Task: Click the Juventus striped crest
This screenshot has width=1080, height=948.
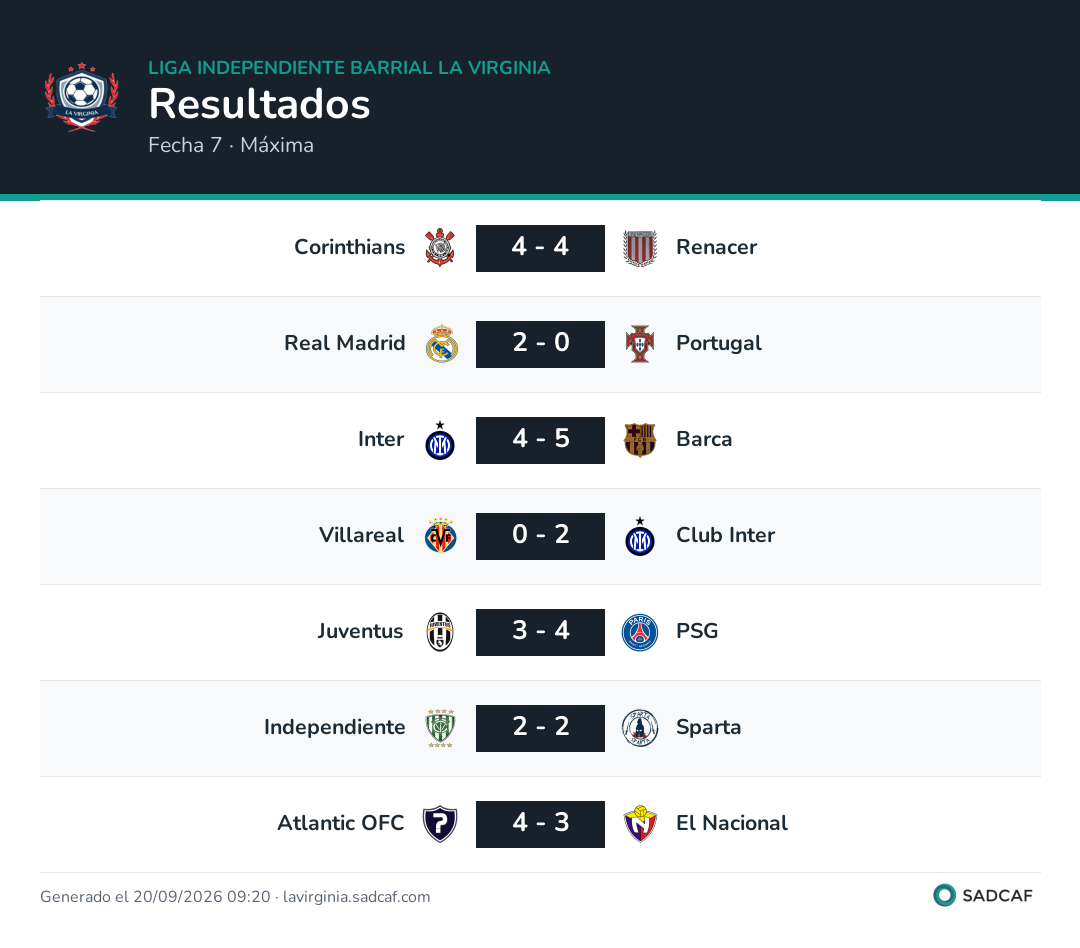Action: (x=440, y=632)
